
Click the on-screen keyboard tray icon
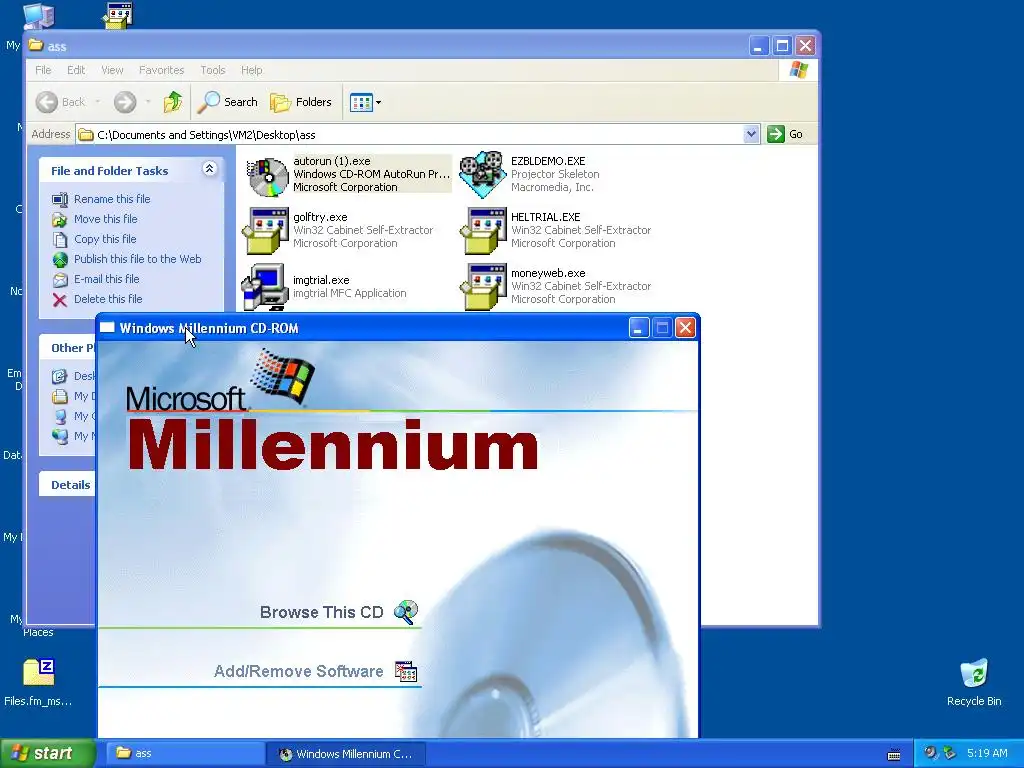894,755
